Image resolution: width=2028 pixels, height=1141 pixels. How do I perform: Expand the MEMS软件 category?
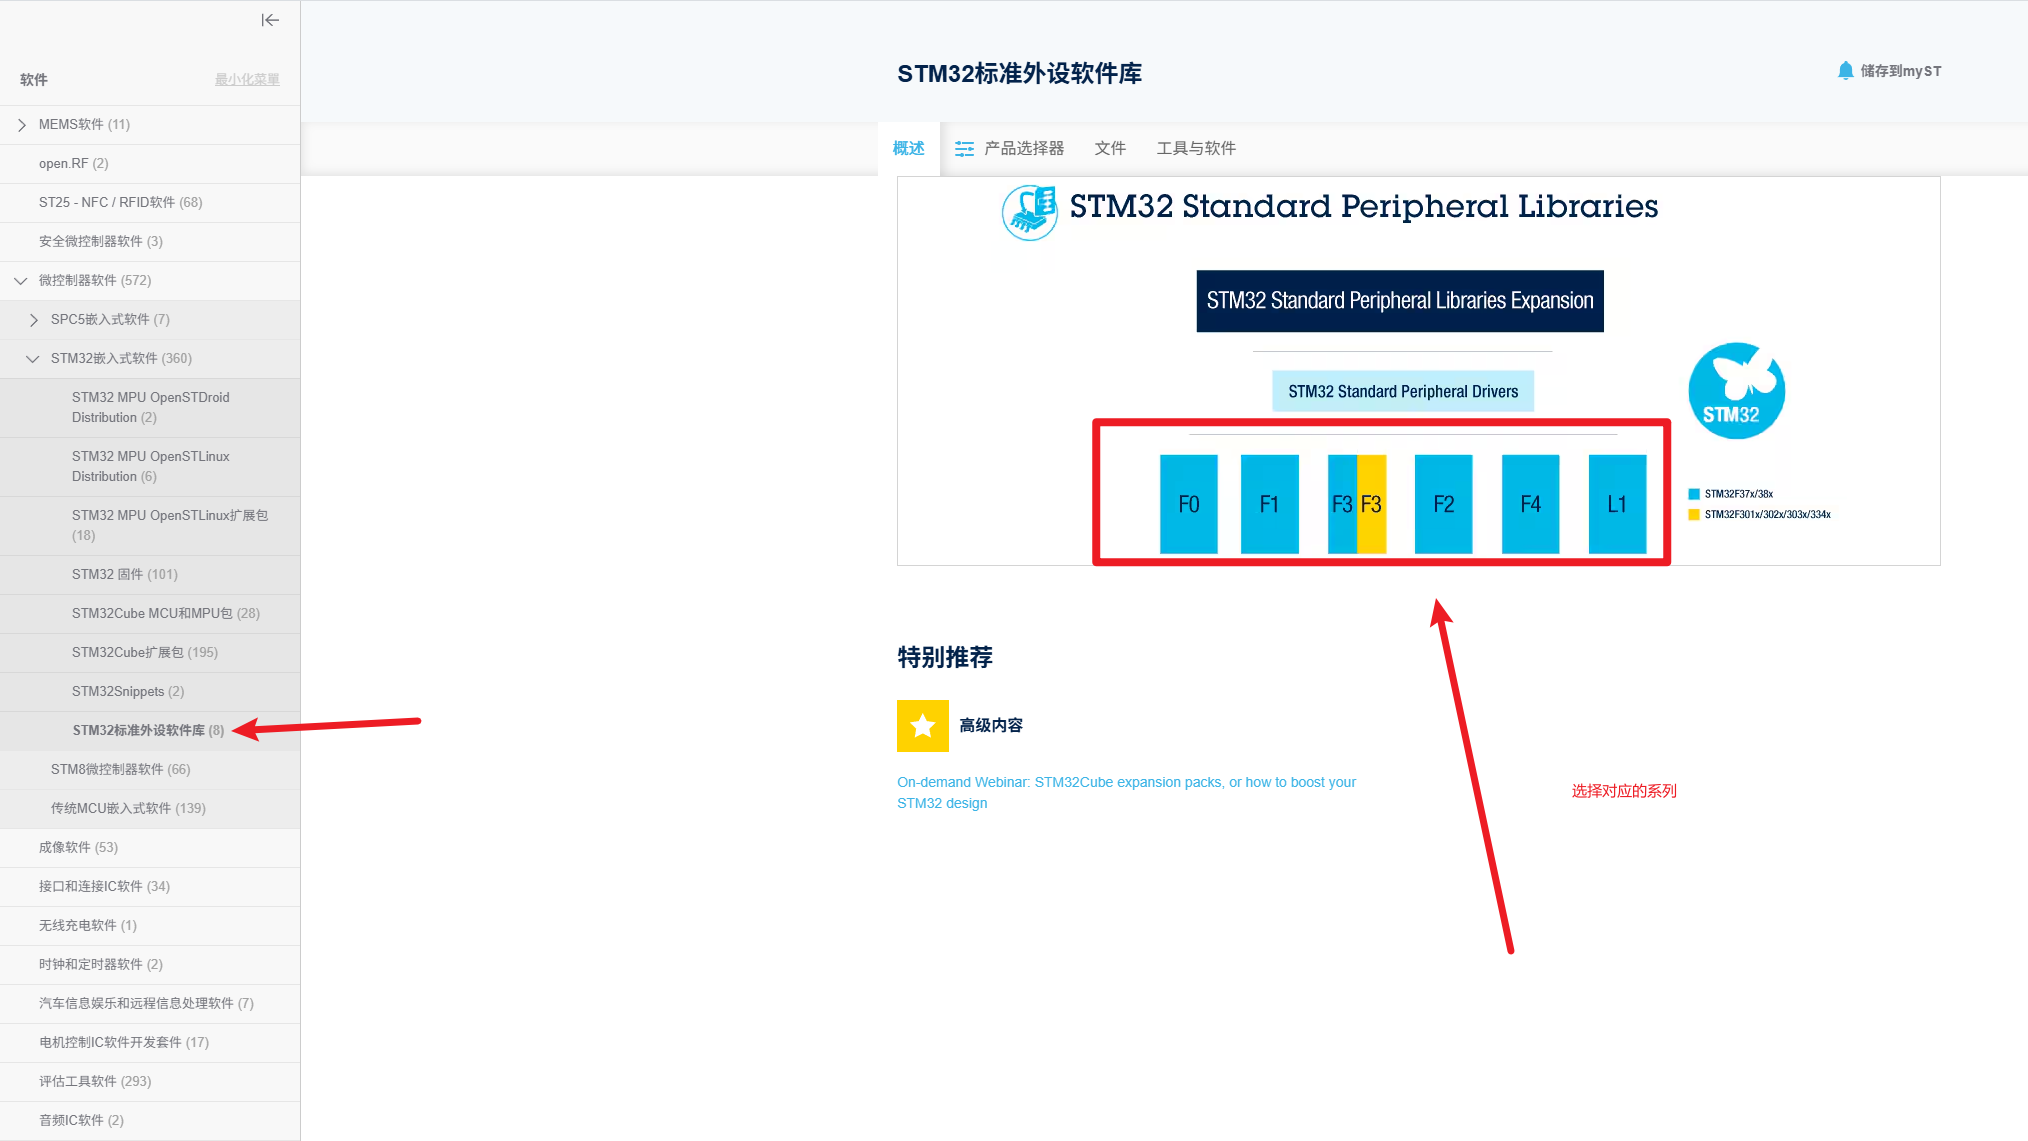(22, 125)
